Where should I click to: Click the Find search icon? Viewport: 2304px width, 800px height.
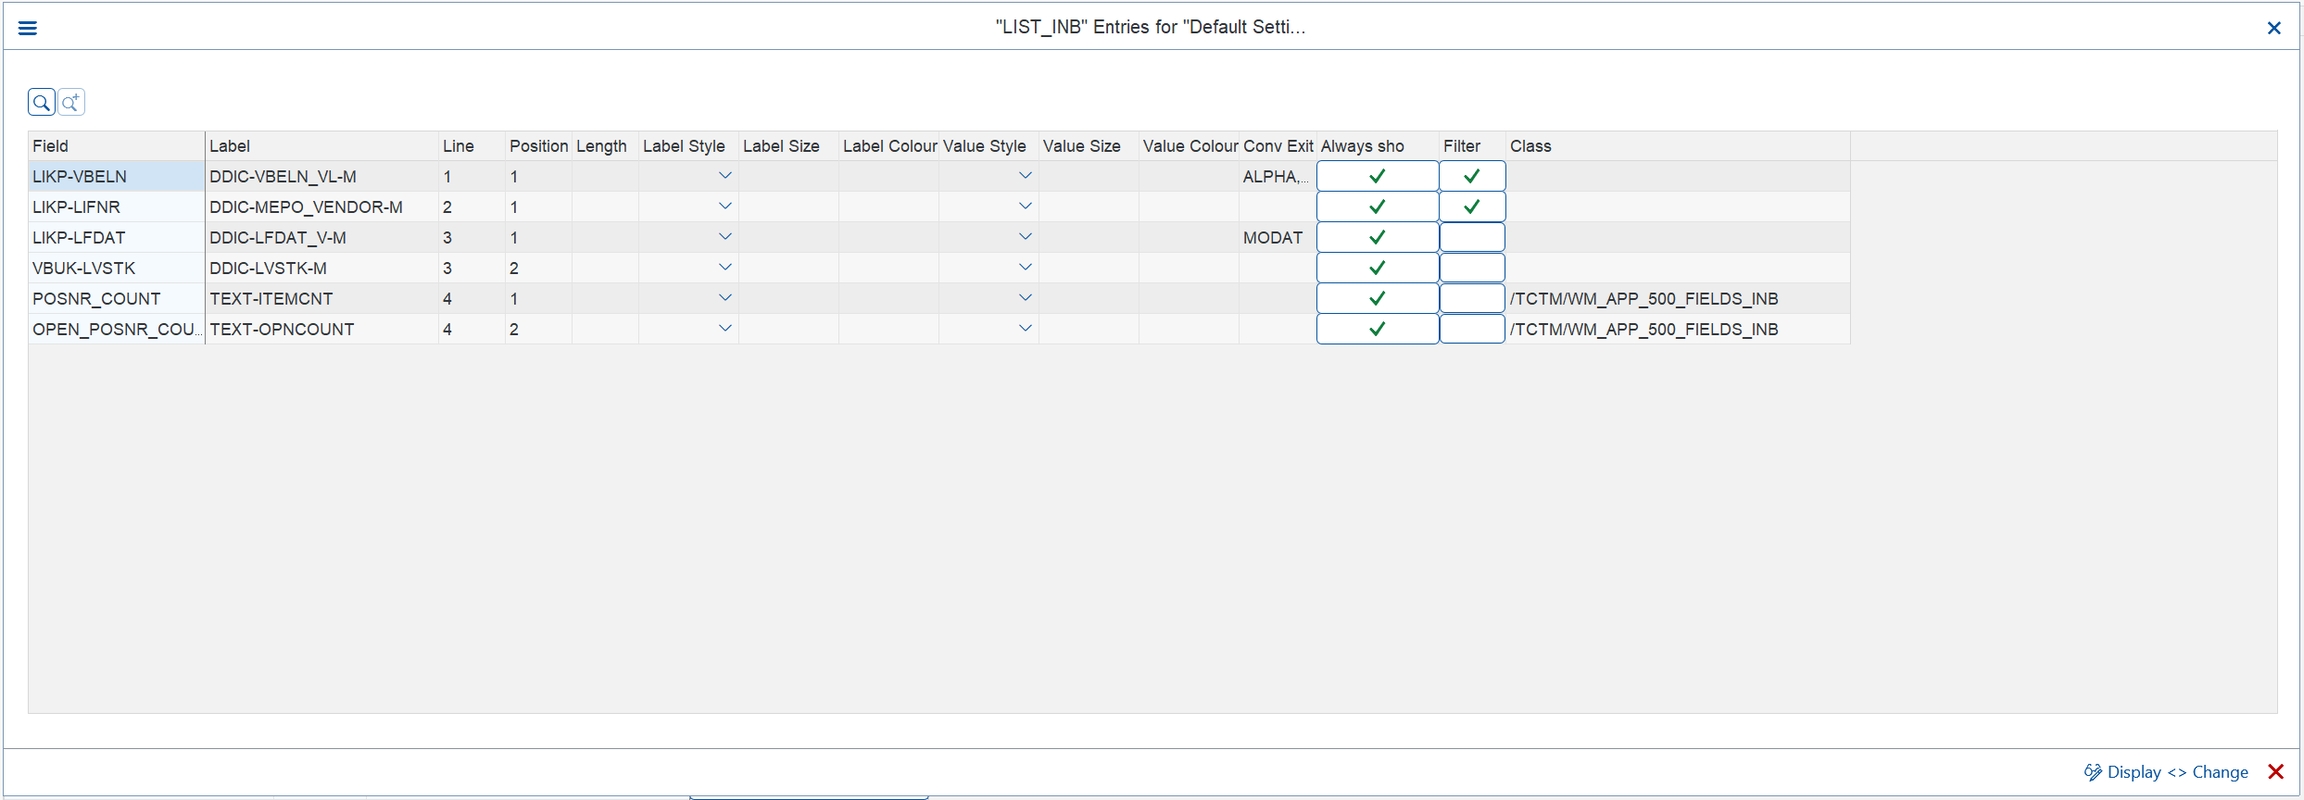pyautogui.click(x=41, y=102)
